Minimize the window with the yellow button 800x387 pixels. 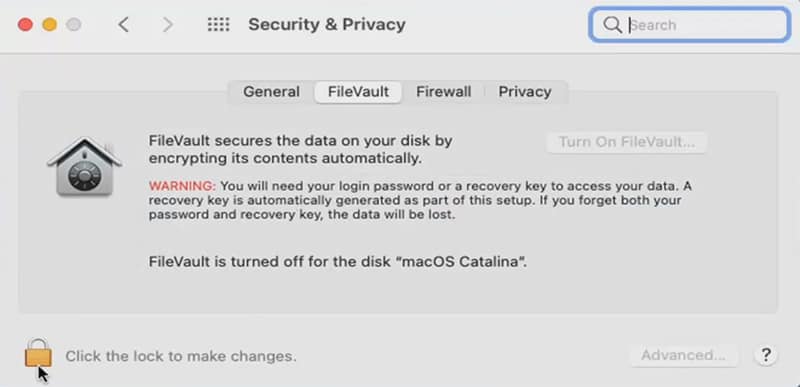point(49,24)
